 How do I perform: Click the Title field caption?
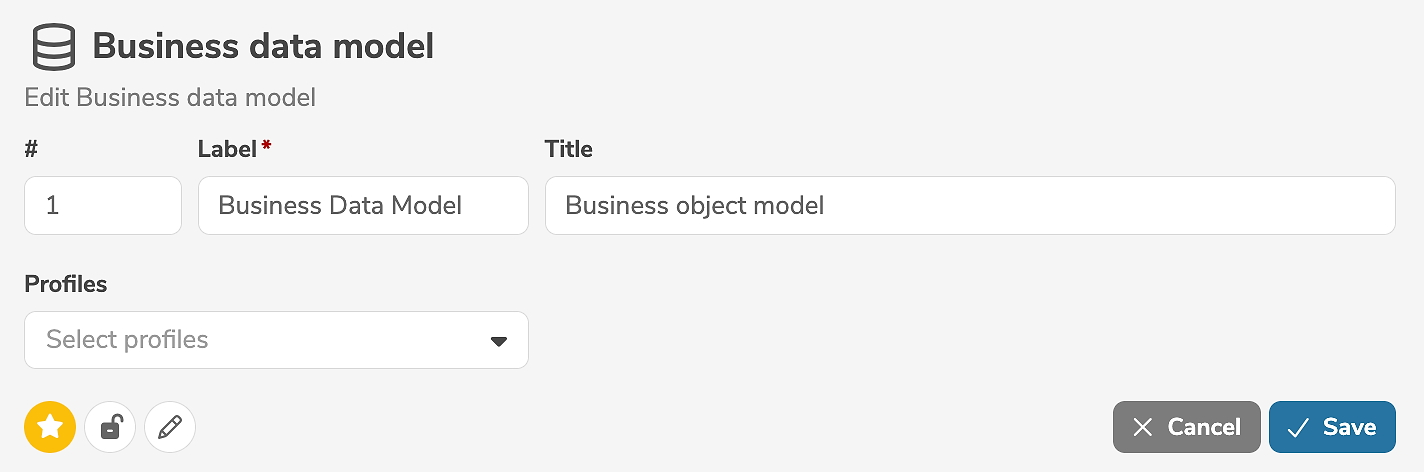coord(568,149)
